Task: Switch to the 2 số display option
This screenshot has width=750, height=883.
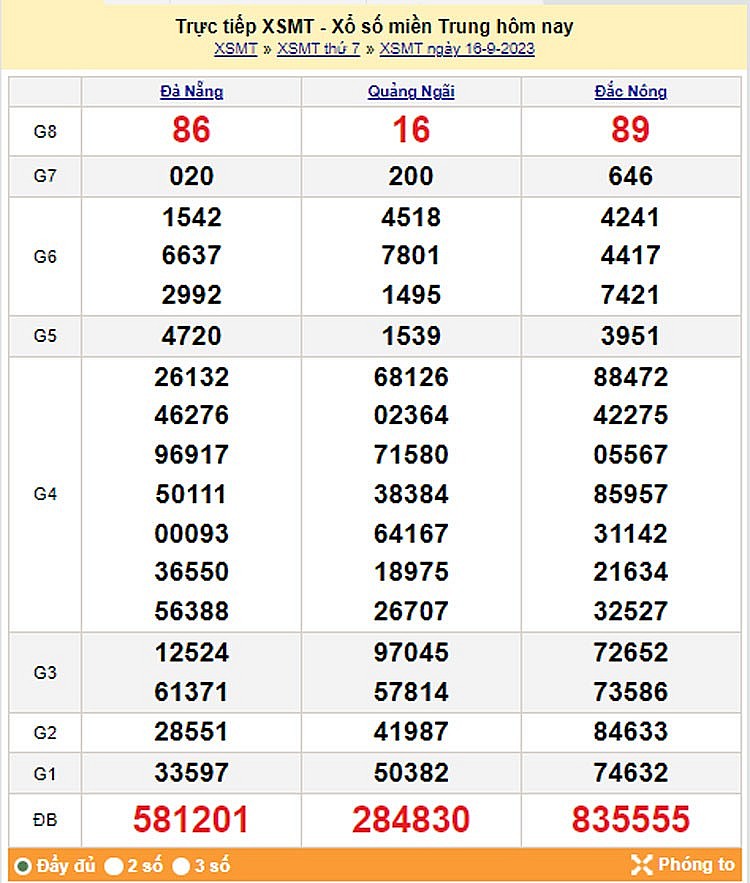Action: 115,866
